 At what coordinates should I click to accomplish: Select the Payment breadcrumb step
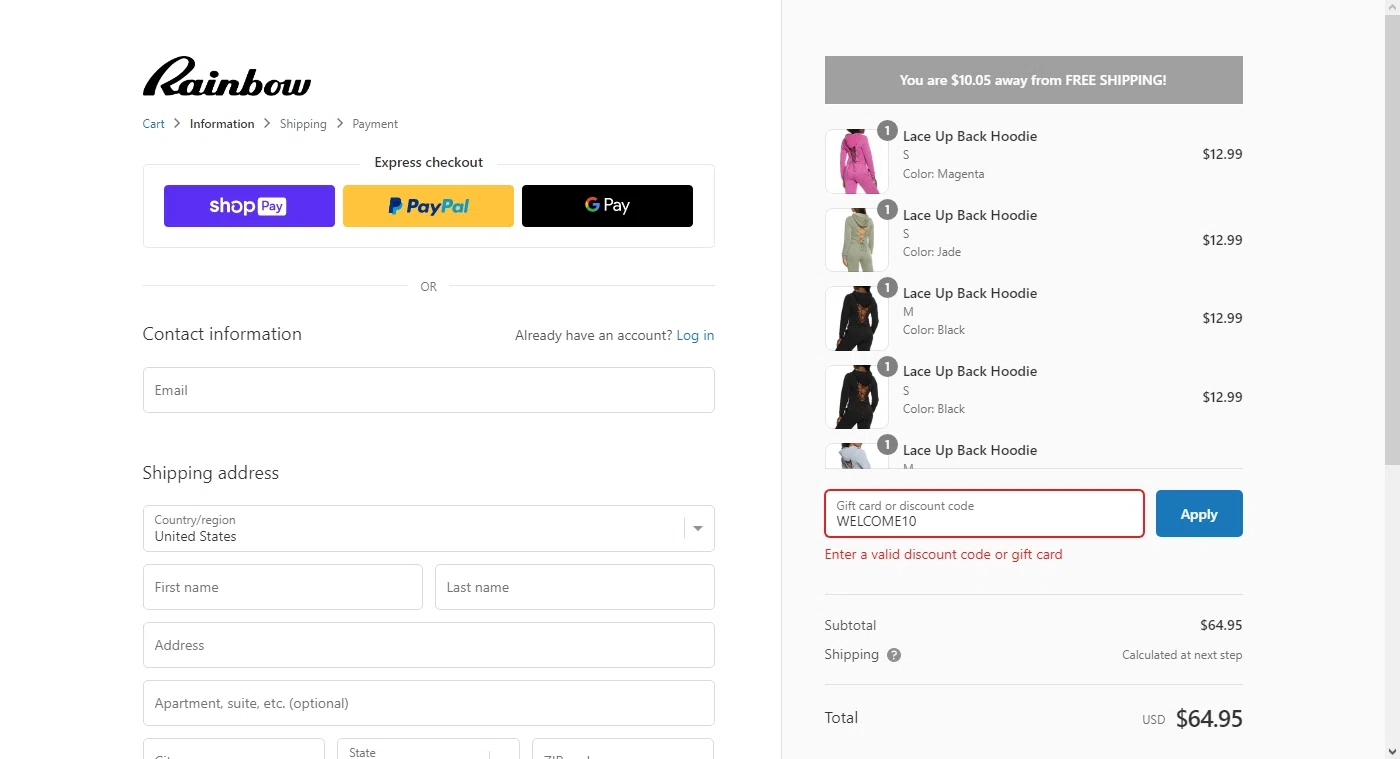[x=375, y=124]
